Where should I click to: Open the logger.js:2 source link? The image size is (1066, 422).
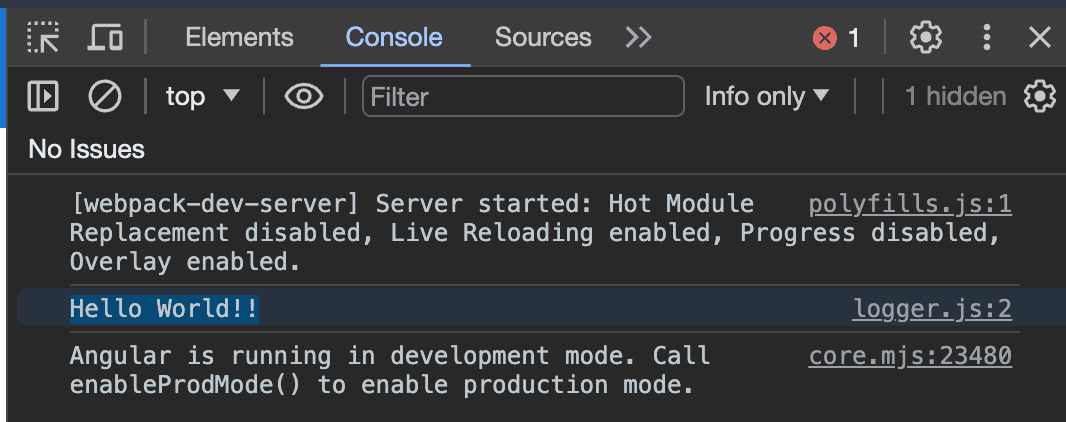click(x=932, y=309)
